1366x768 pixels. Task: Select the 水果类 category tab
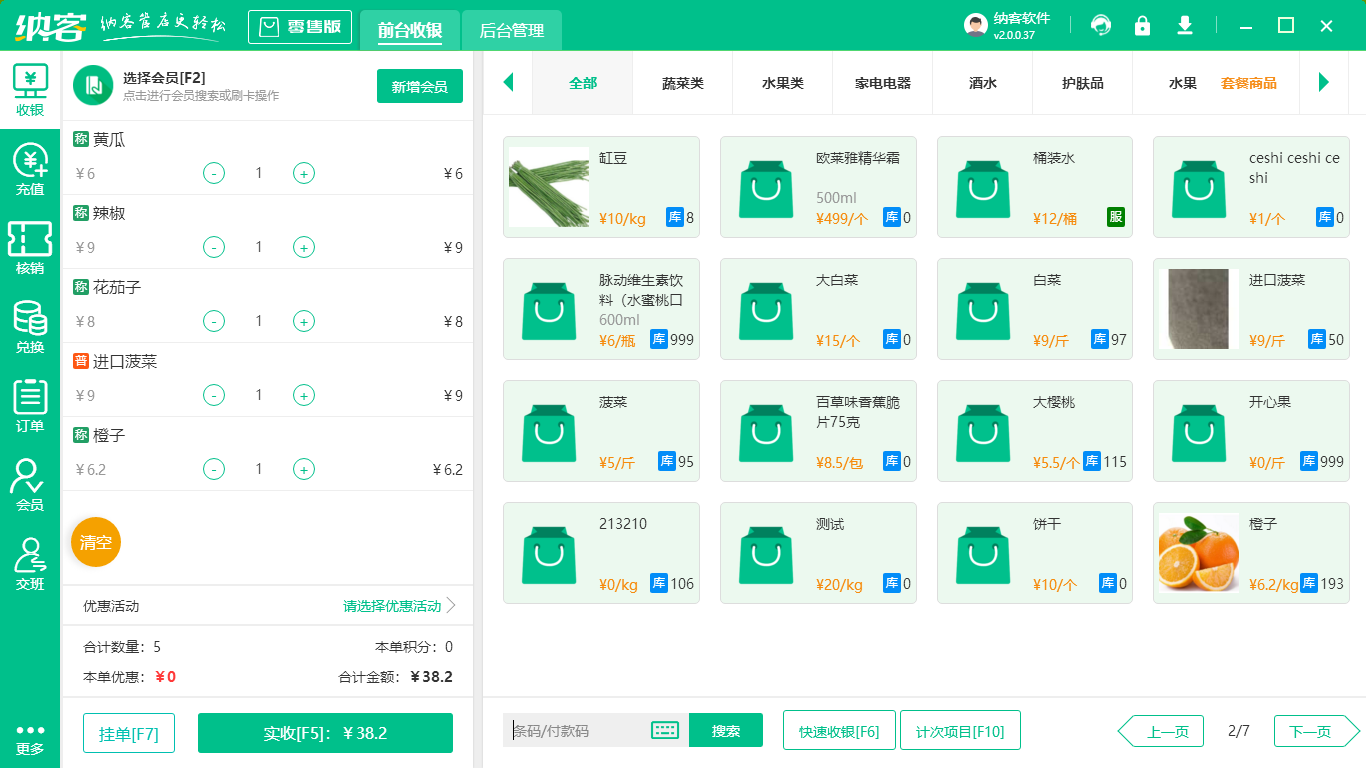click(x=783, y=83)
